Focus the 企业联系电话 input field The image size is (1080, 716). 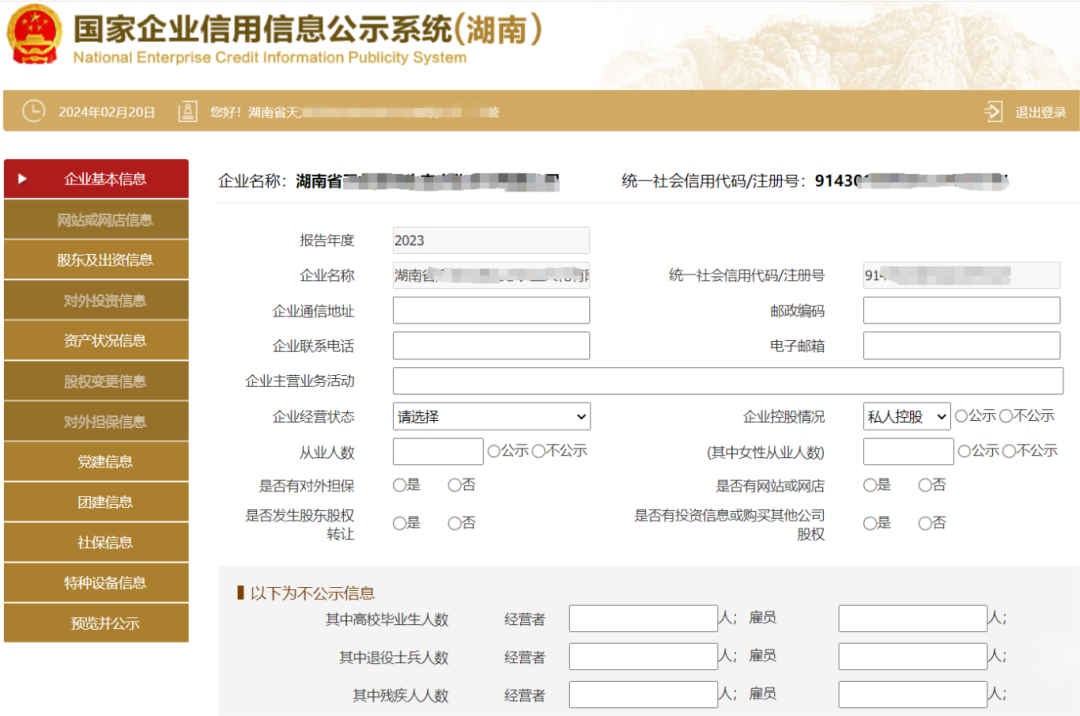point(491,346)
